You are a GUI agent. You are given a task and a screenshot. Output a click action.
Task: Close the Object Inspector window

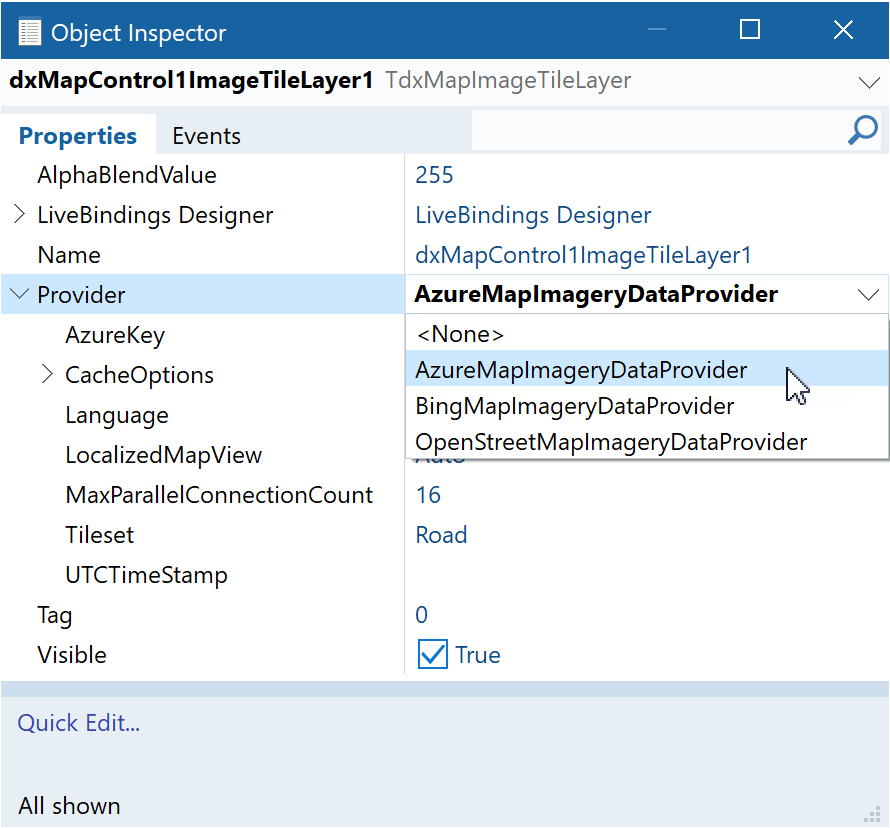(x=843, y=30)
